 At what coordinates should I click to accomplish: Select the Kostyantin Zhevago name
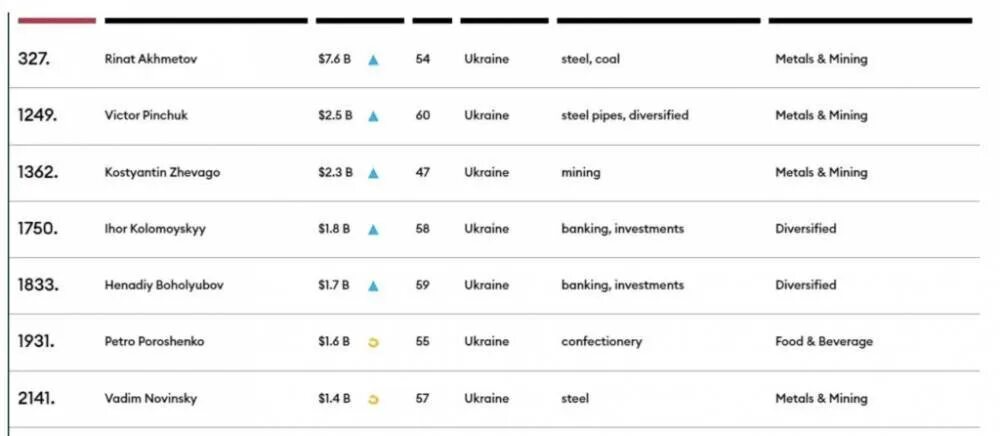(162, 172)
